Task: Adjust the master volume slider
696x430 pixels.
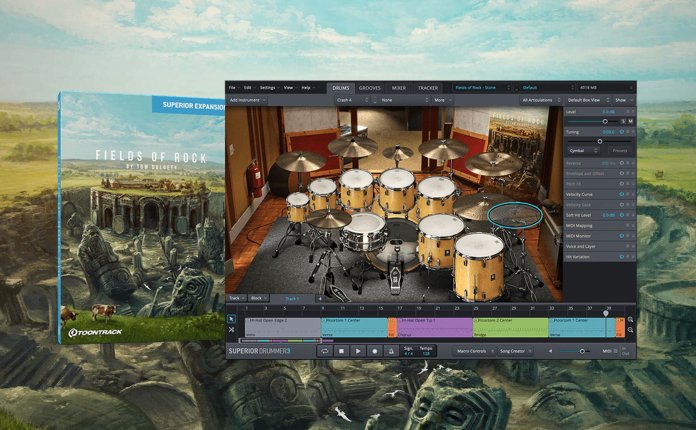Action: pos(582,351)
